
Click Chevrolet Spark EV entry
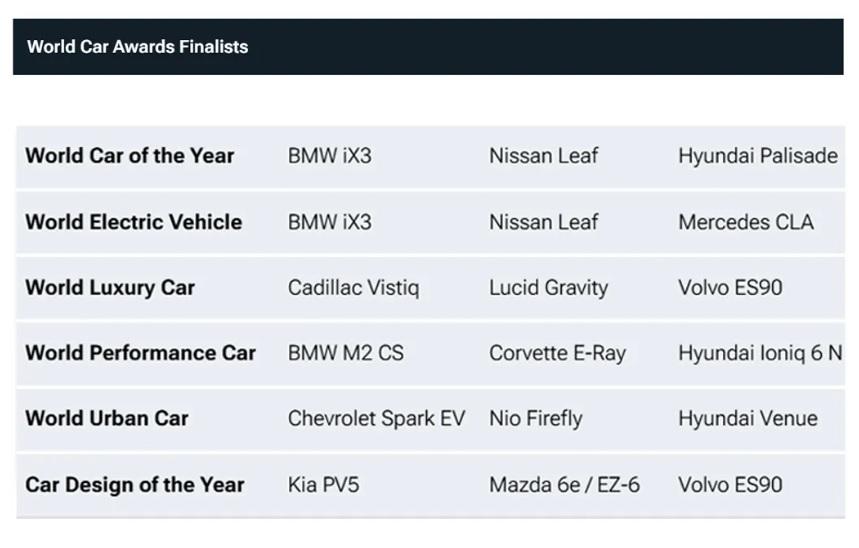(376, 419)
